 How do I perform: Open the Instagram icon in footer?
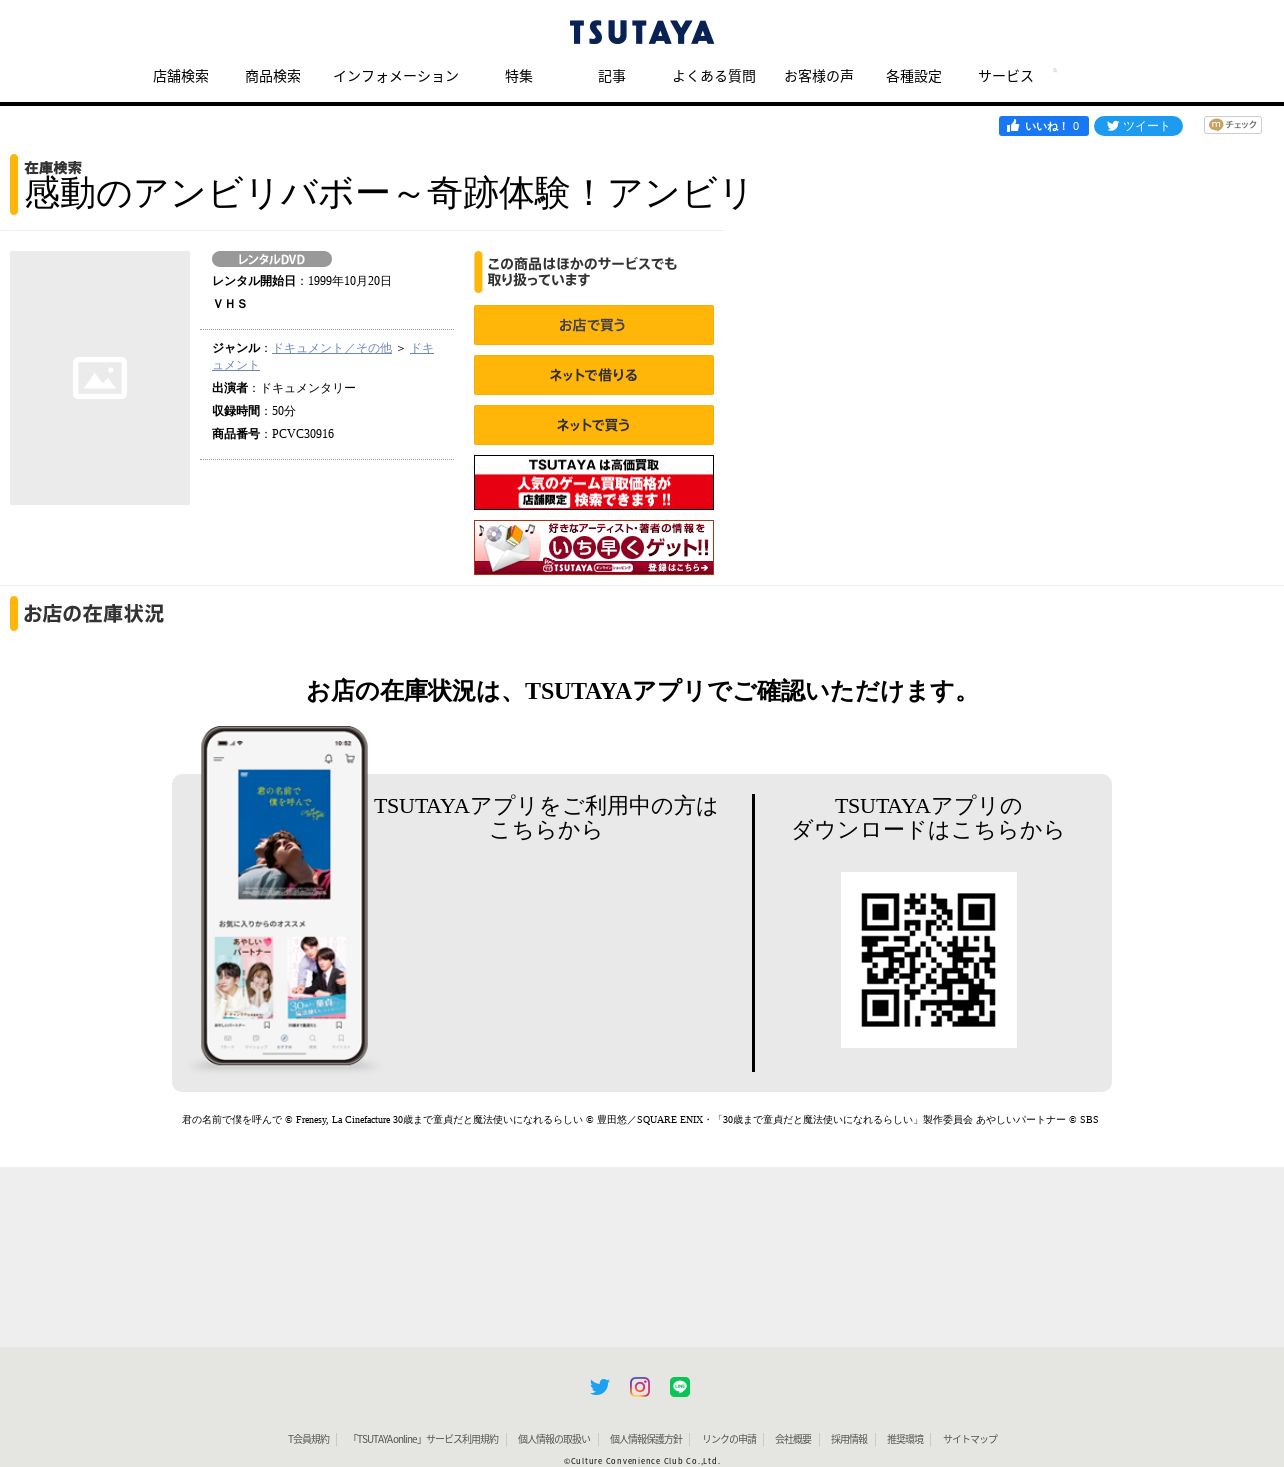click(640, 1387)
